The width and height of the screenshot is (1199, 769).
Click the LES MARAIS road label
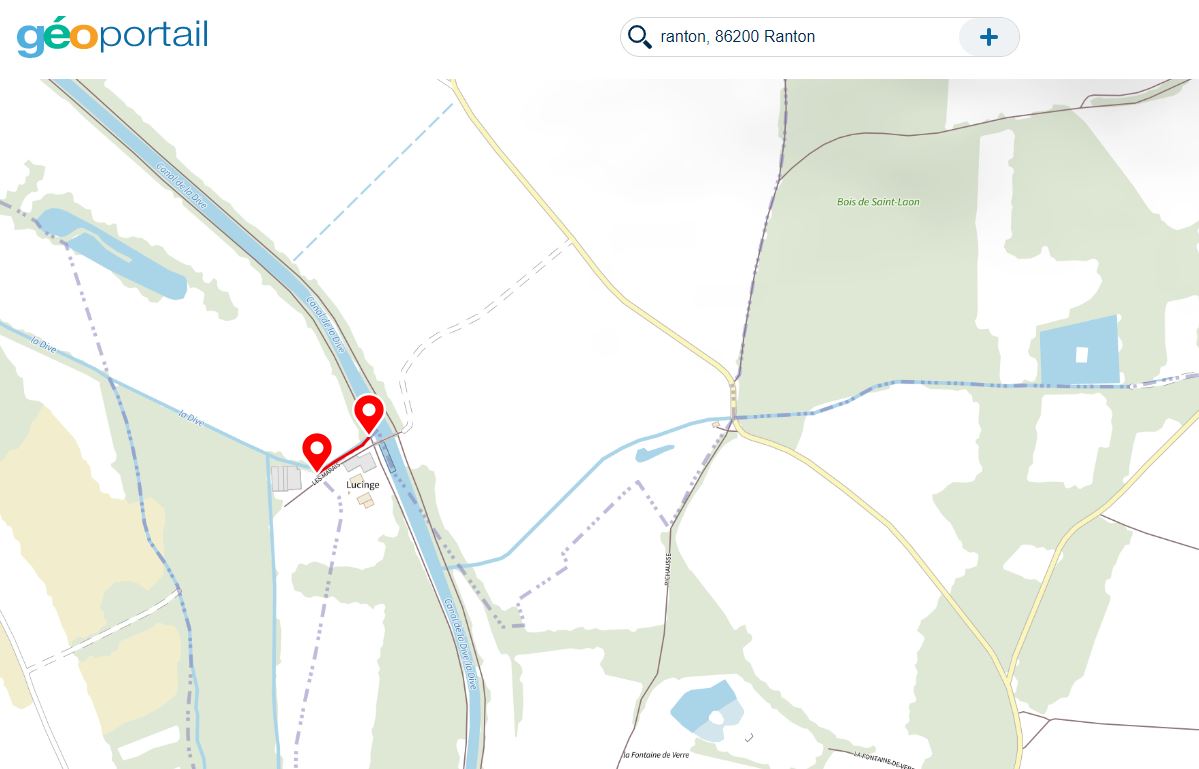pyautogui.click(x=326, y=475)
